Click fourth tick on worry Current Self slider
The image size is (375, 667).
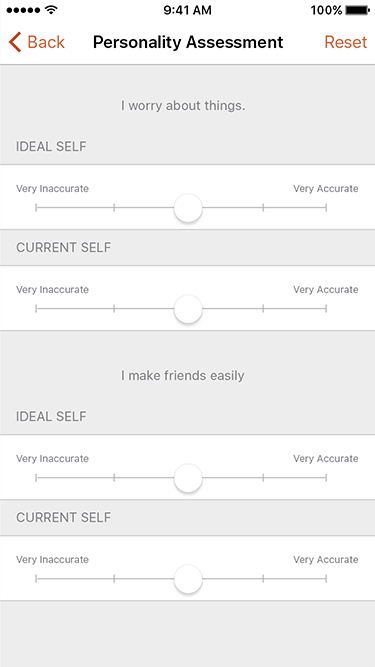pyautogui.click(x=263, y=309)
